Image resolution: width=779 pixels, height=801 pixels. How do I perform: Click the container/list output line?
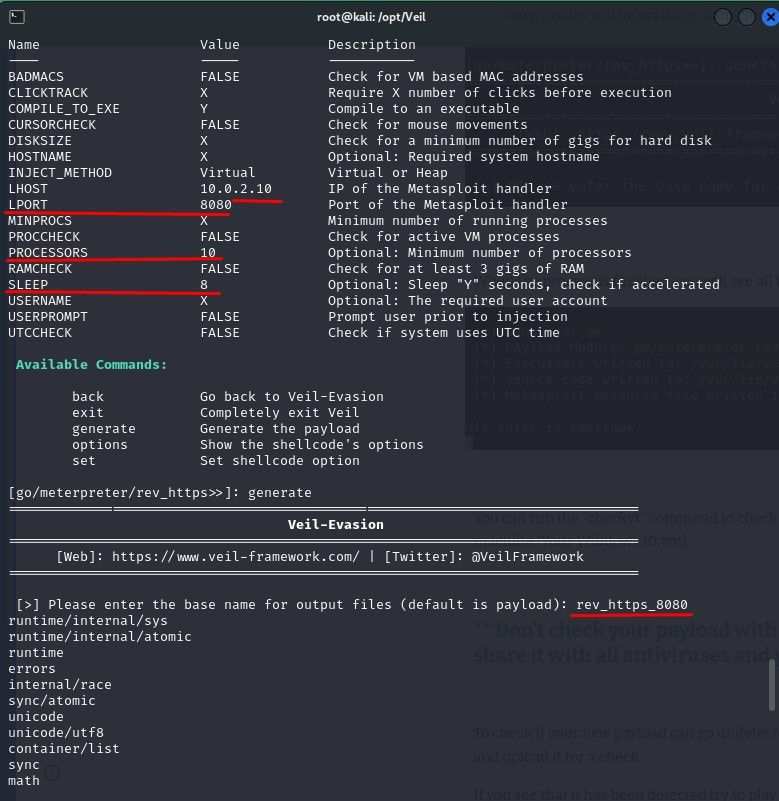click(x=64, y=749)
